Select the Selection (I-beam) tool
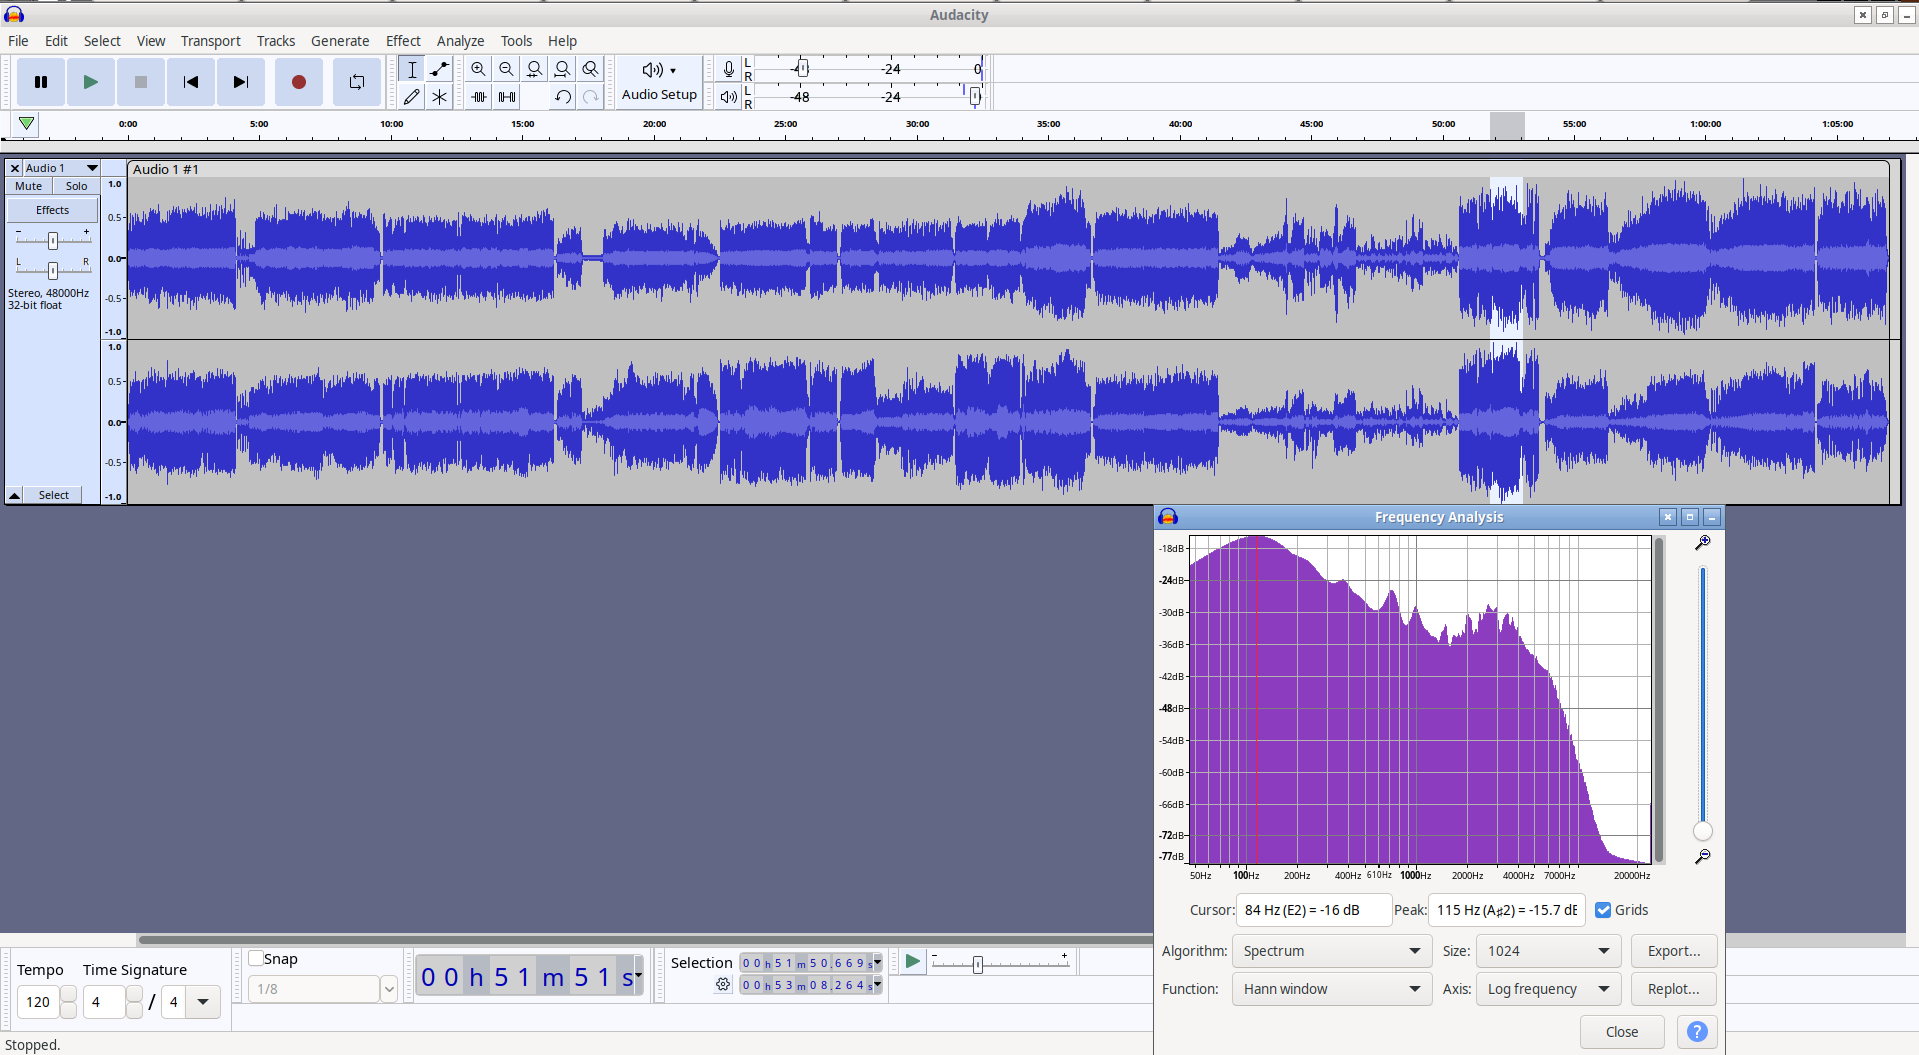Screen dimensions: 1919x1055 coord(411,69)
